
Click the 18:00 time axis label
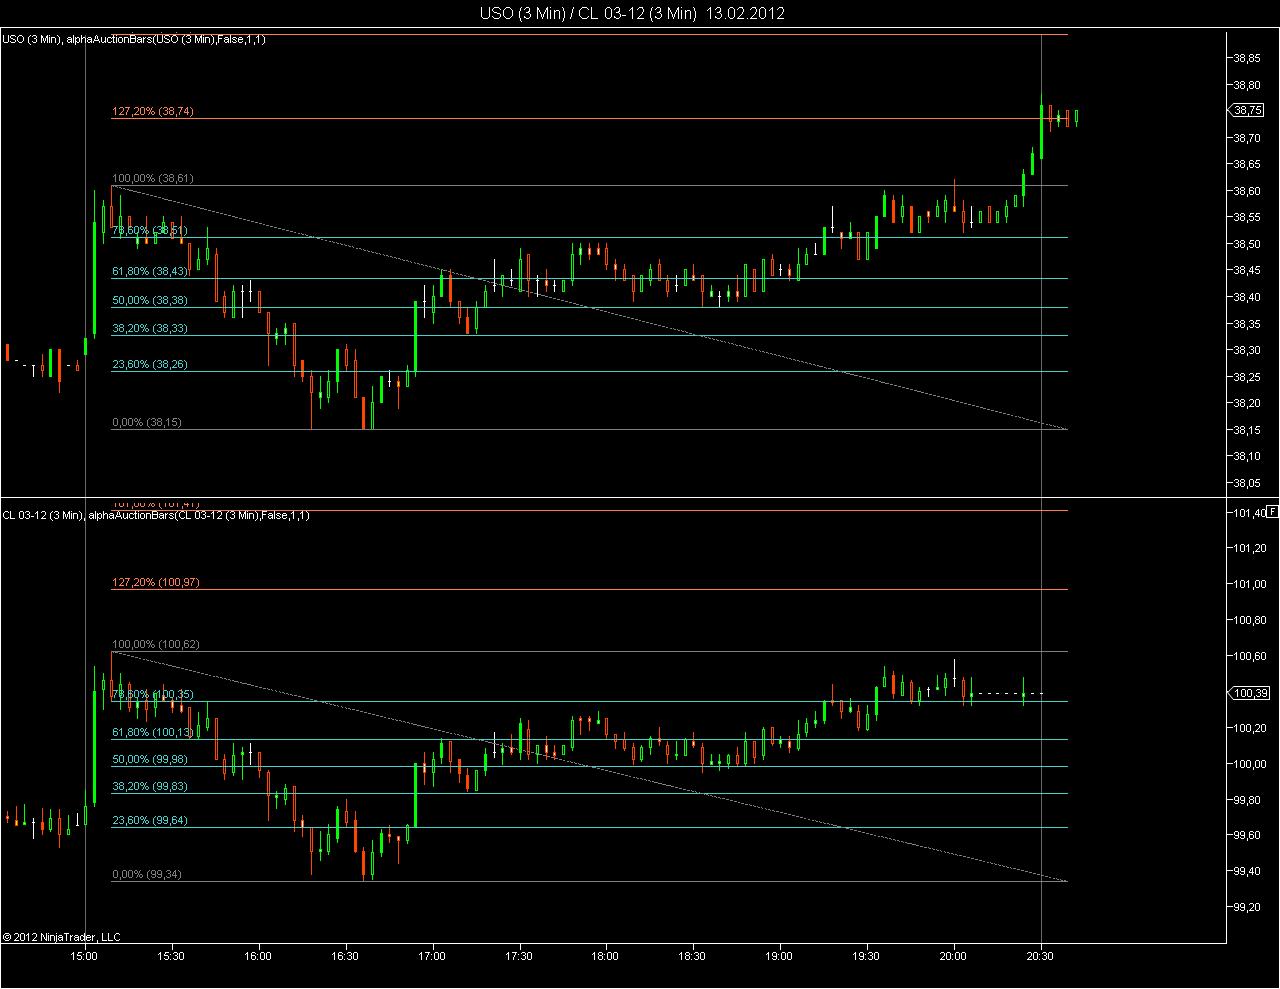coord(606,955)
